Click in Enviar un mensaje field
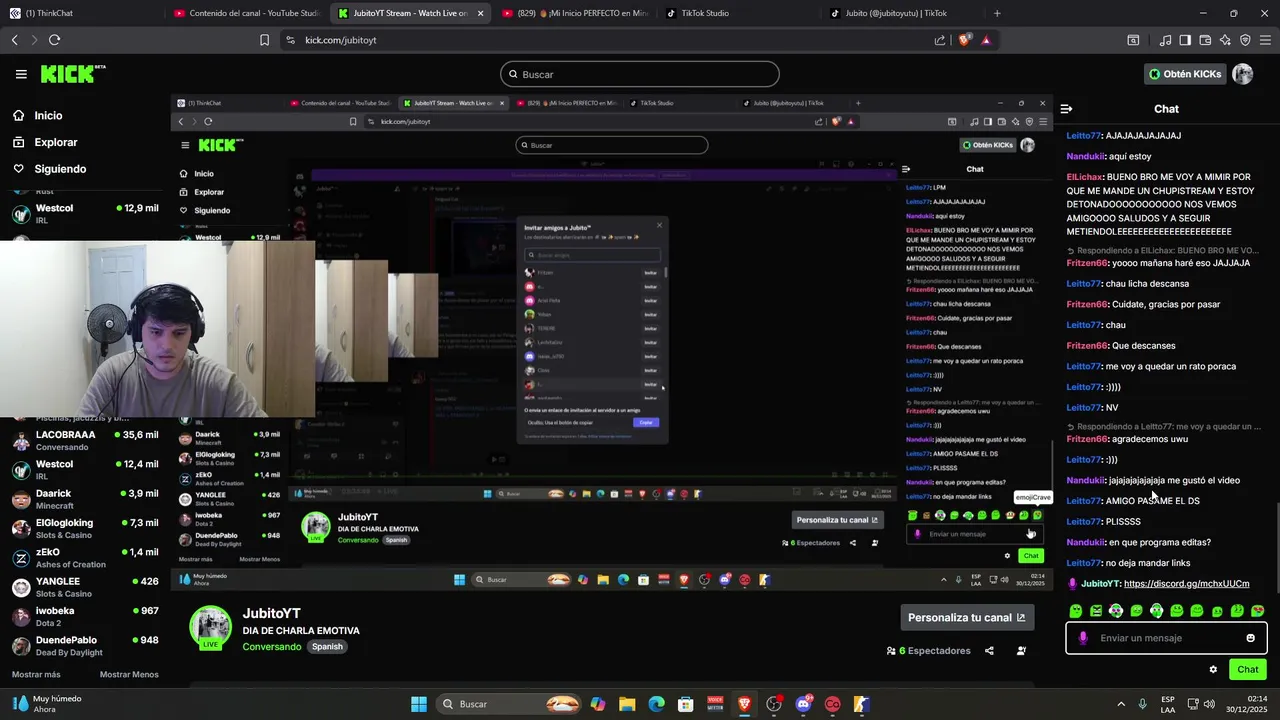This screenshot has height=720, width=1280. [1166, 638]
